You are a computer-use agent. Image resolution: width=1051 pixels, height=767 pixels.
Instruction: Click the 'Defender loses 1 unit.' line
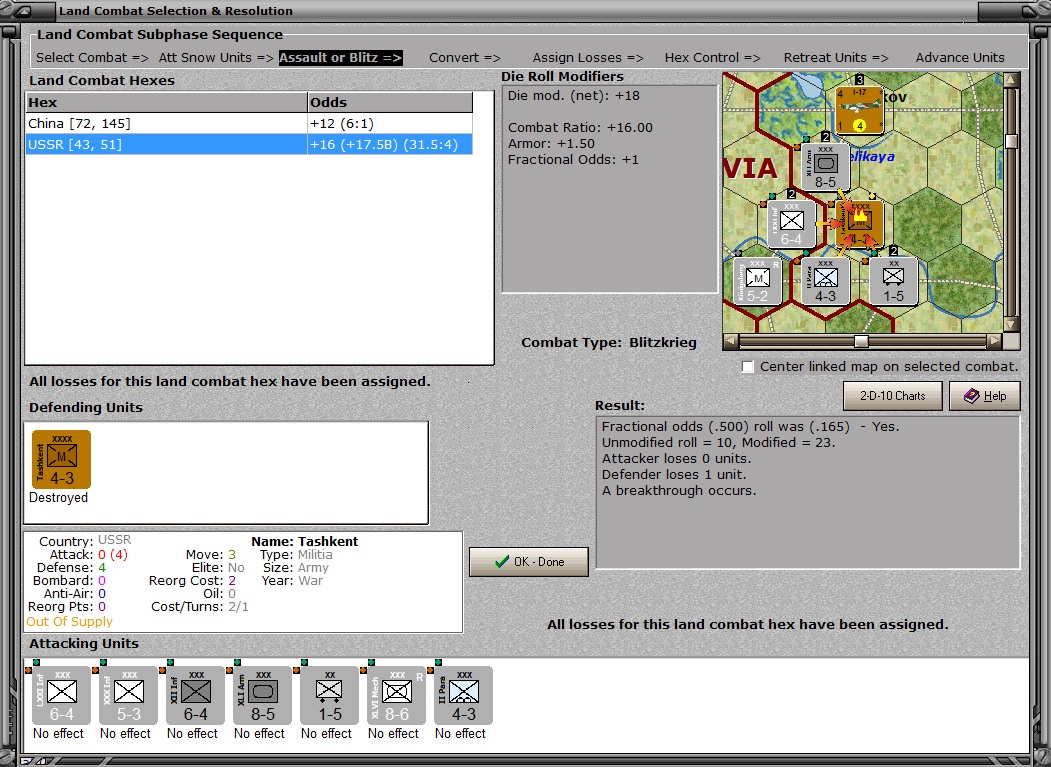click(x=674, y=475)
